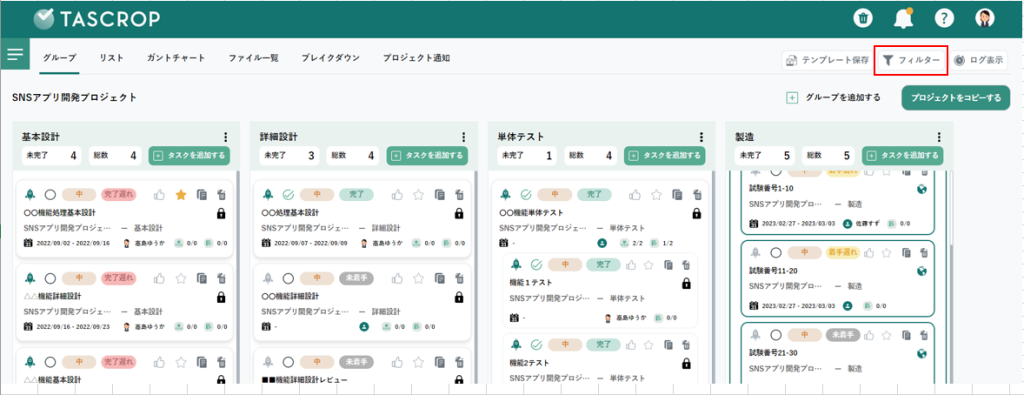The height and width of the screenshot is (395, 1024).
Task: Open the help question mark icon
Action: coord(944,18)
